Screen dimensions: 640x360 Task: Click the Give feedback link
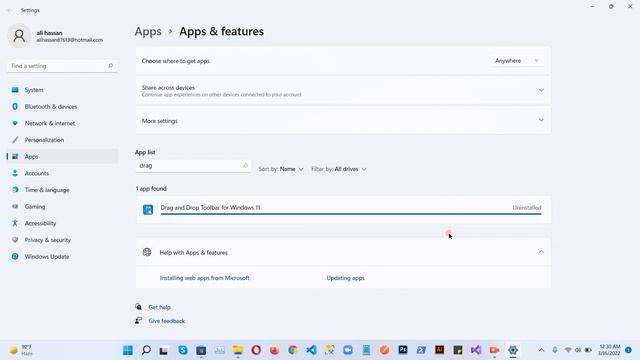167,321
